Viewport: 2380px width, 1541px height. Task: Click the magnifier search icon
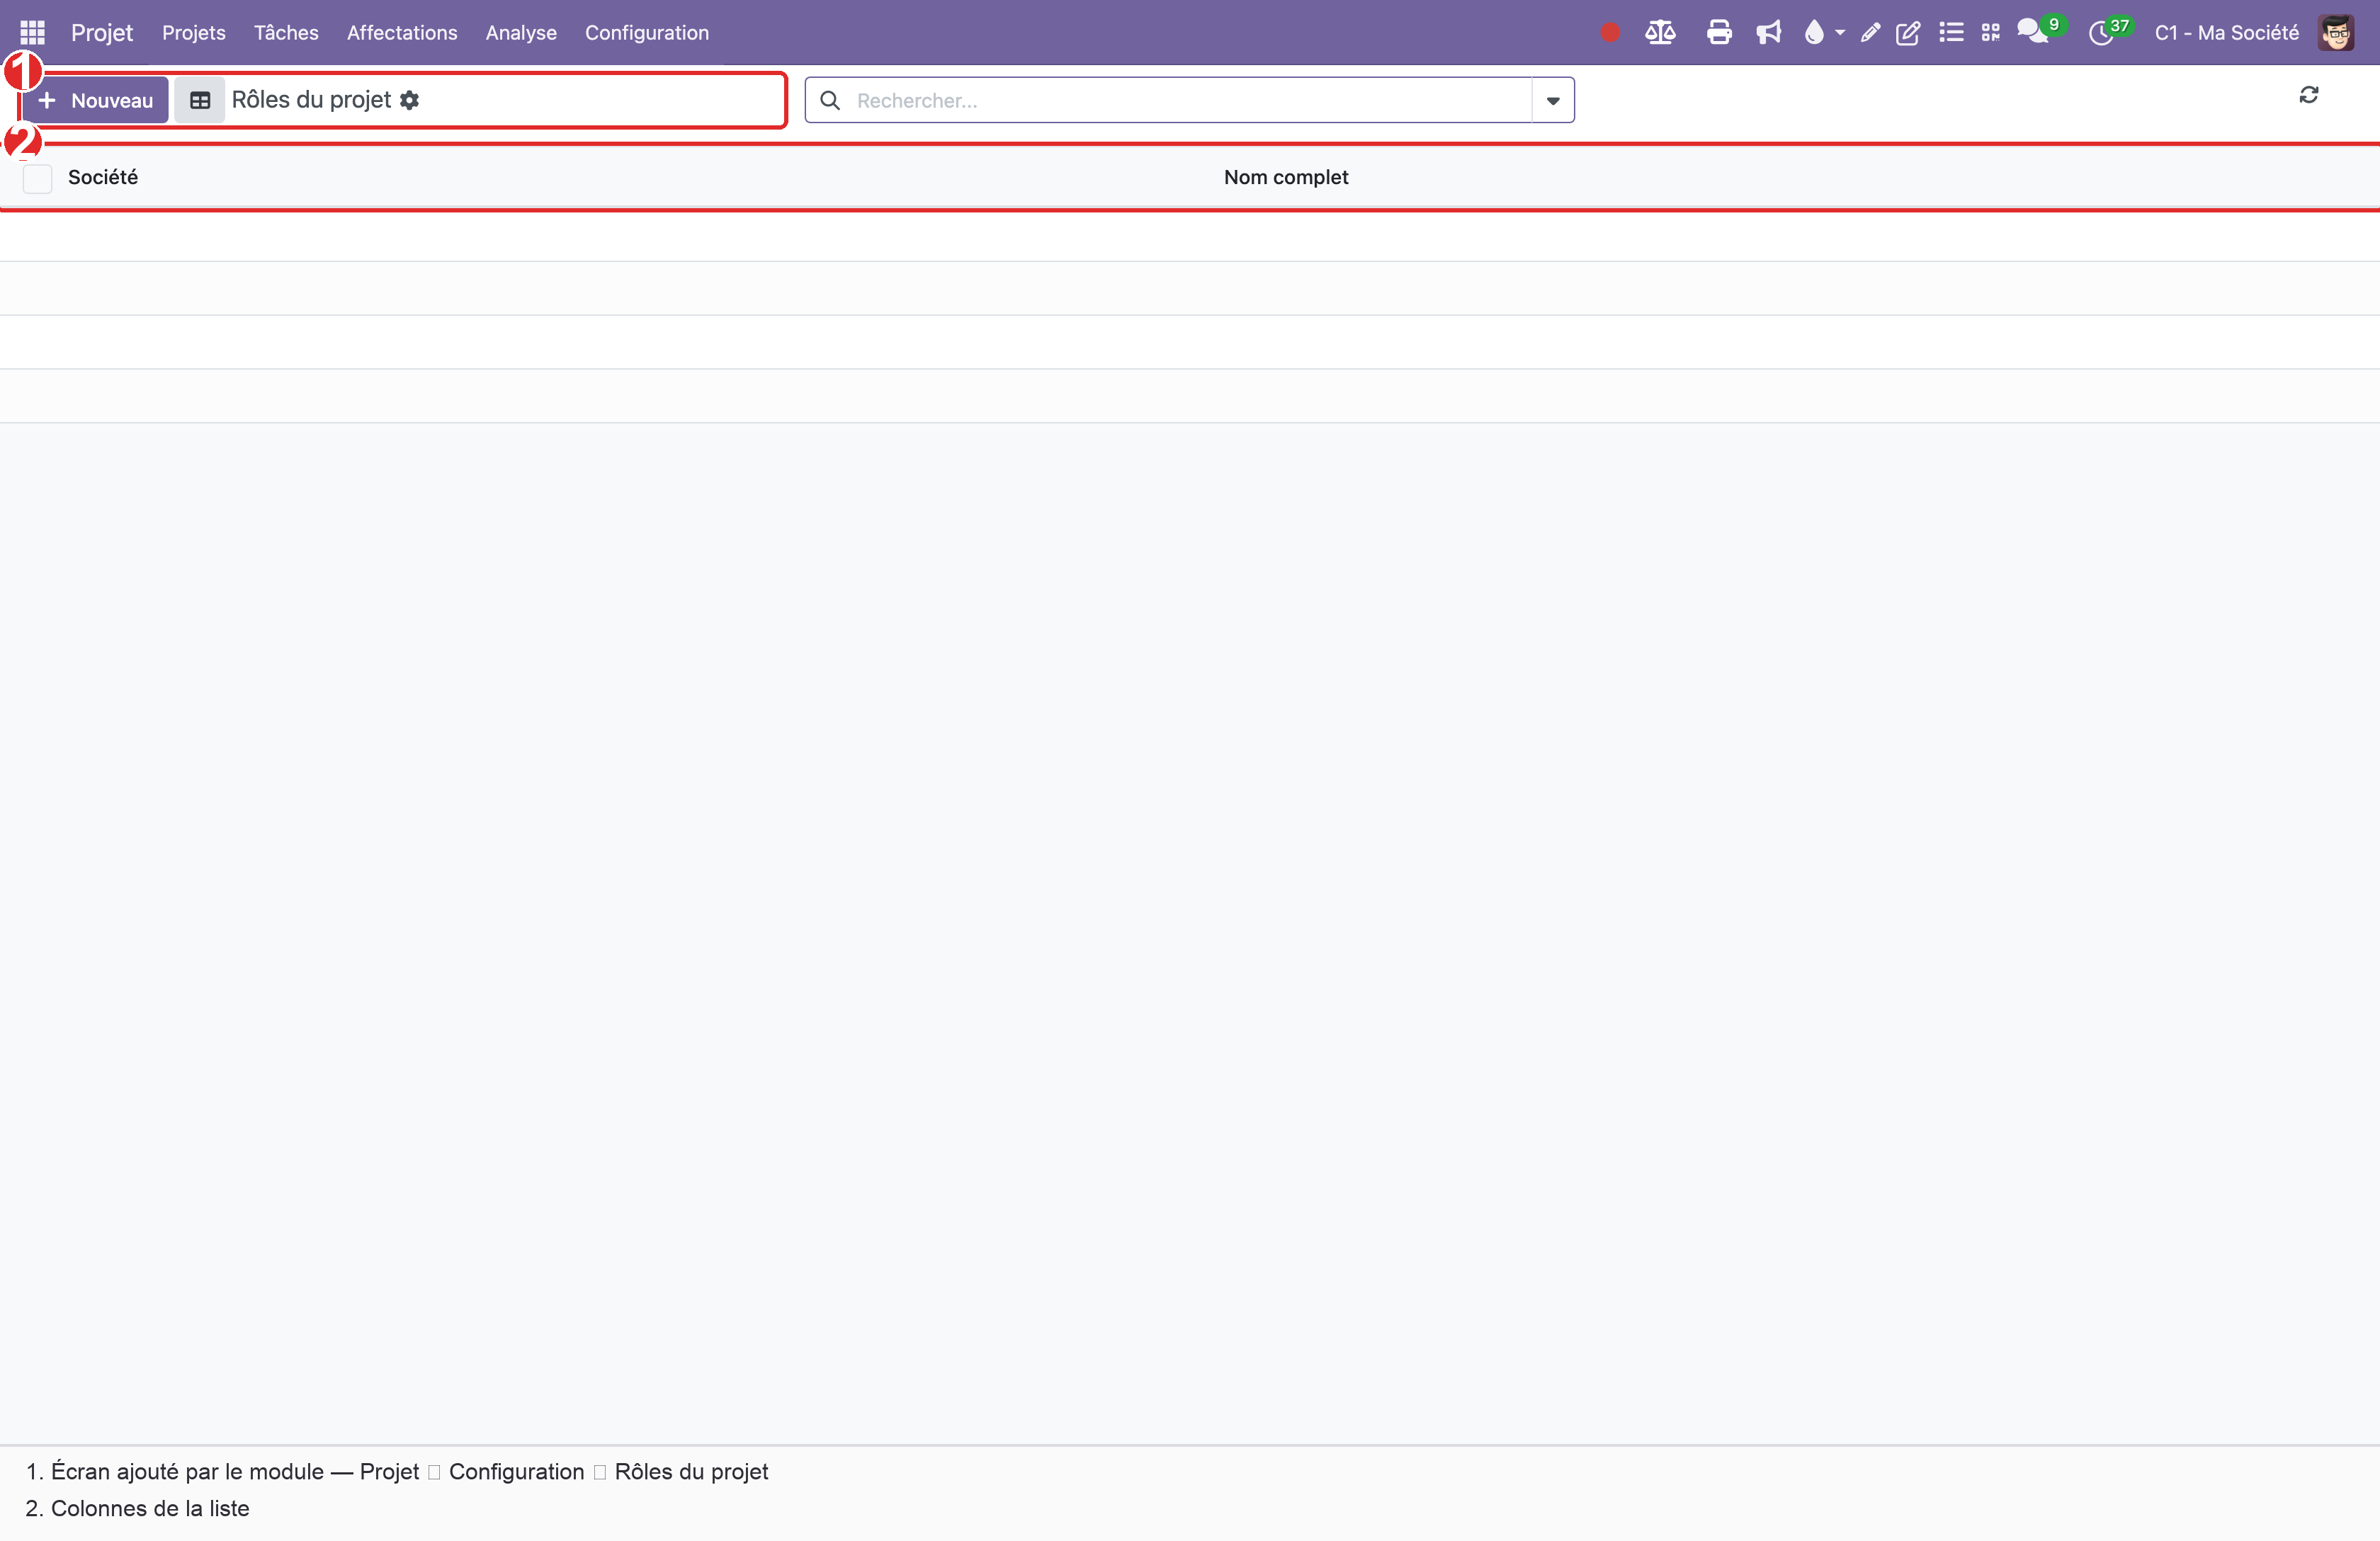[829, 100]
